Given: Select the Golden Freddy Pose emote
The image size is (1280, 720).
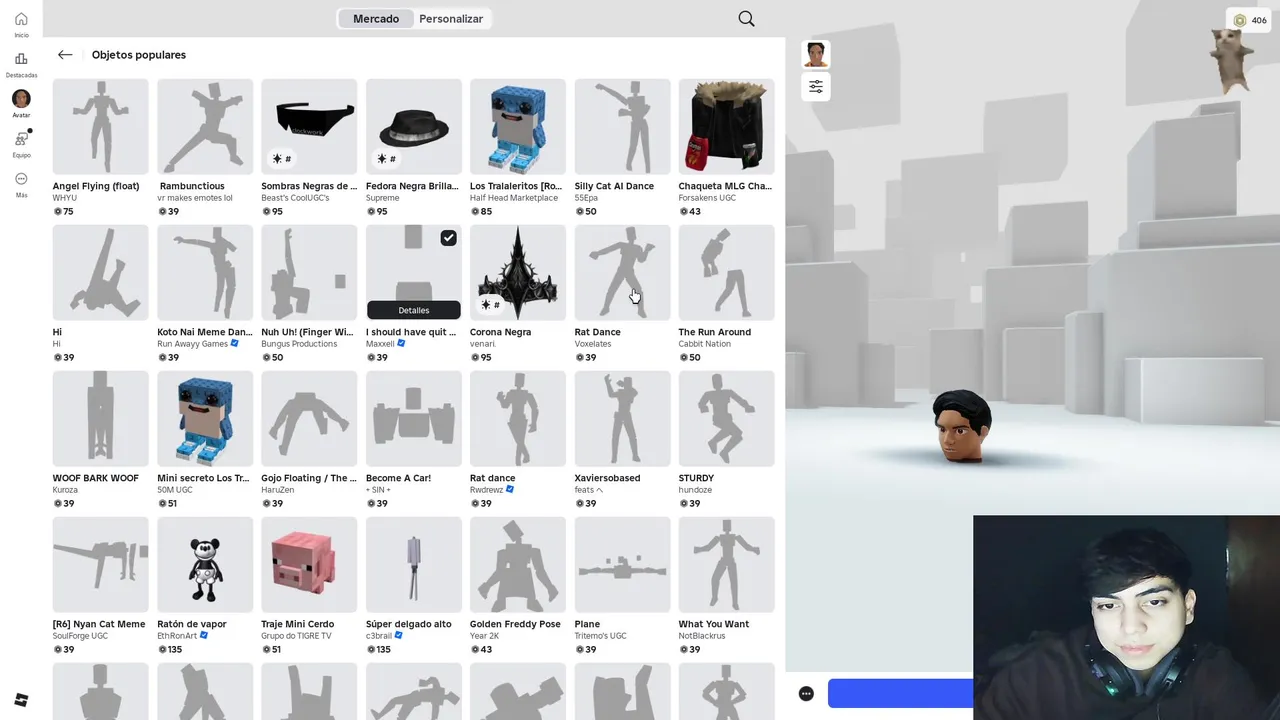Looking at the screenshot, I should [x=518, y=565].
